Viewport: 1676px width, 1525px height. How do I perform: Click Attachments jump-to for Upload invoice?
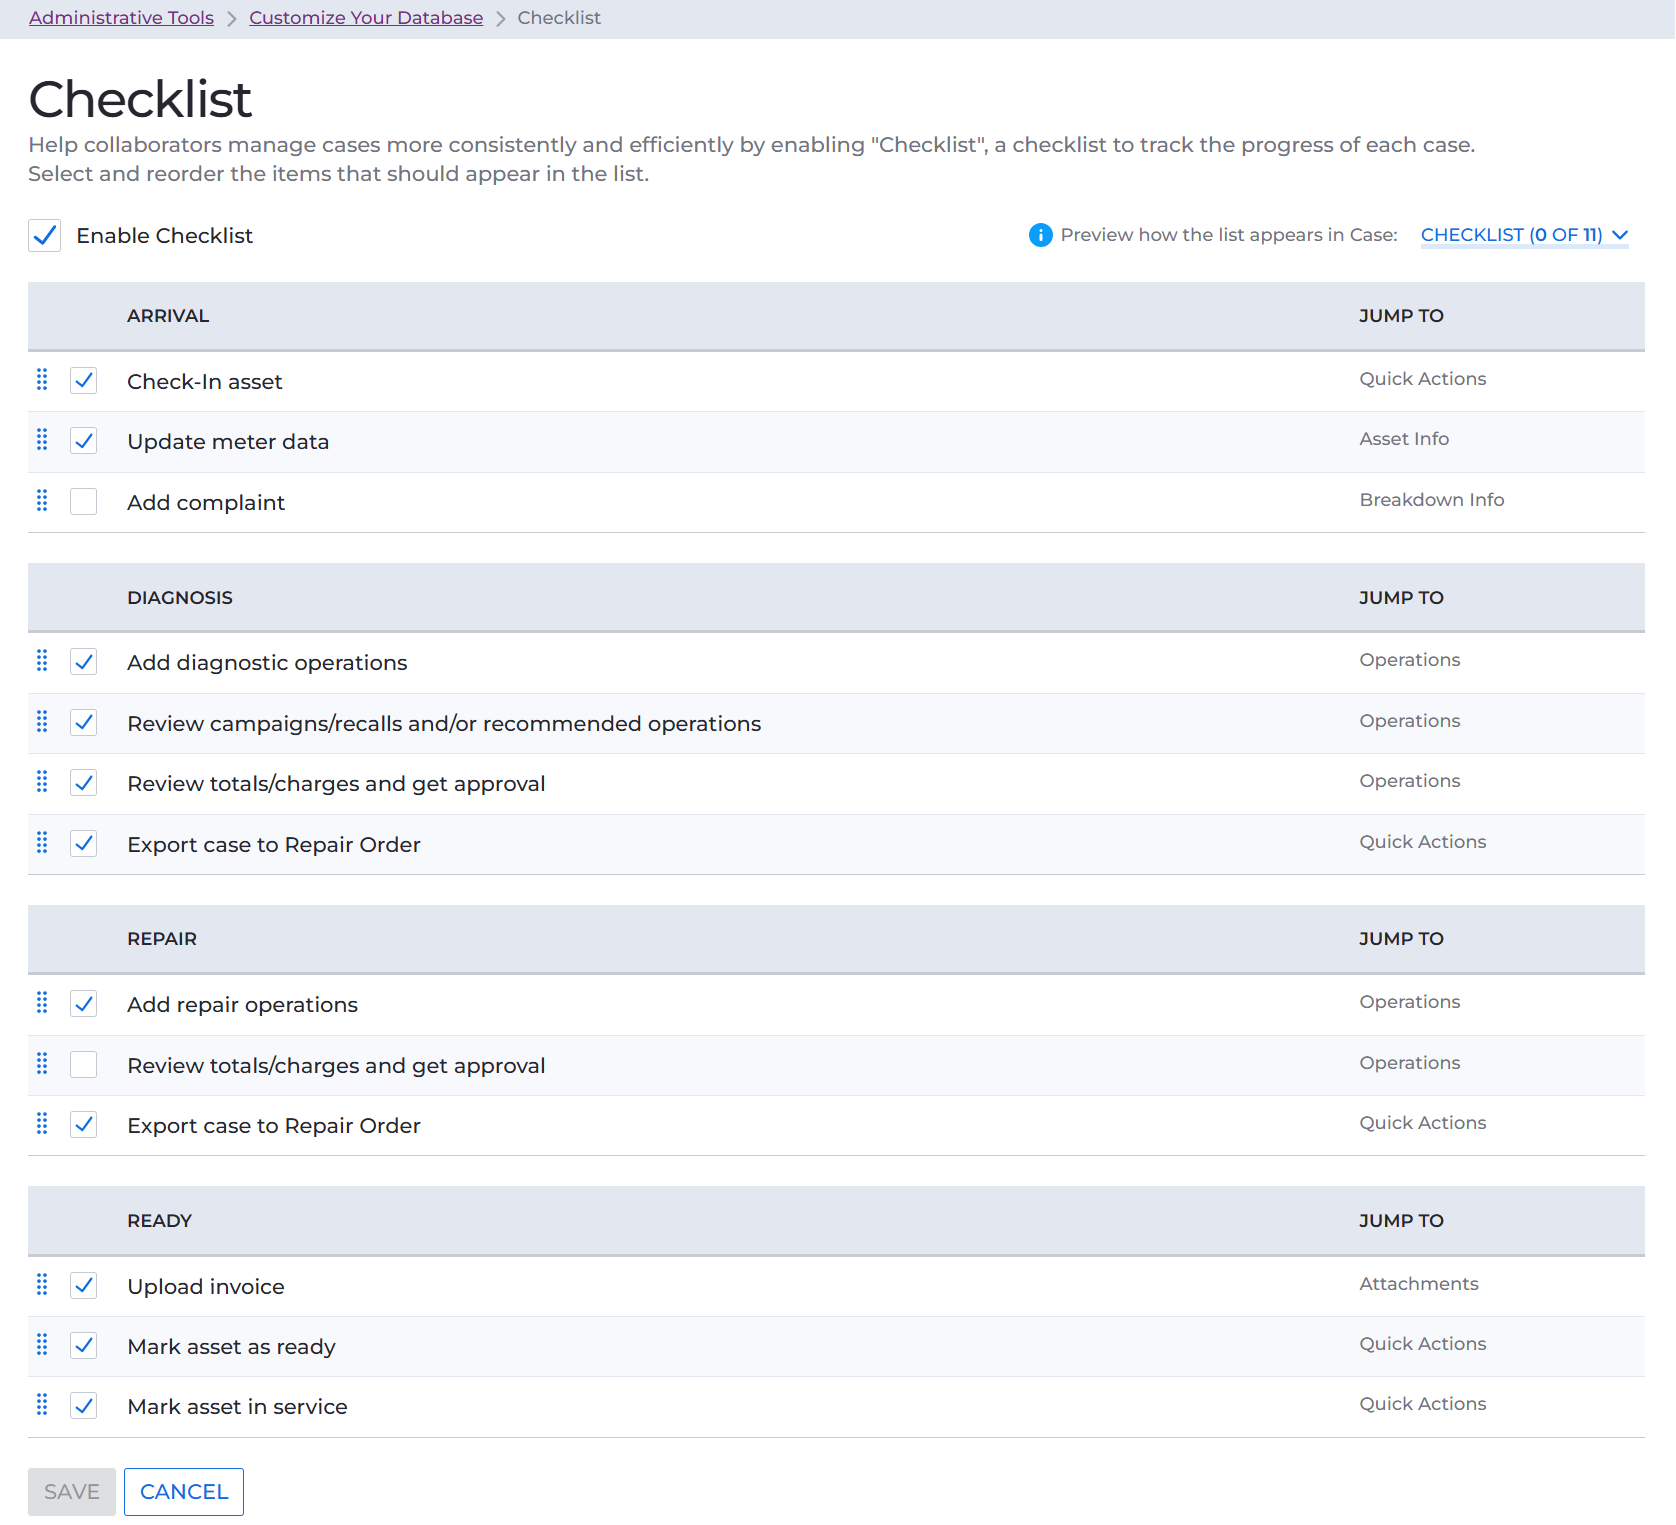(1418, 1284)
